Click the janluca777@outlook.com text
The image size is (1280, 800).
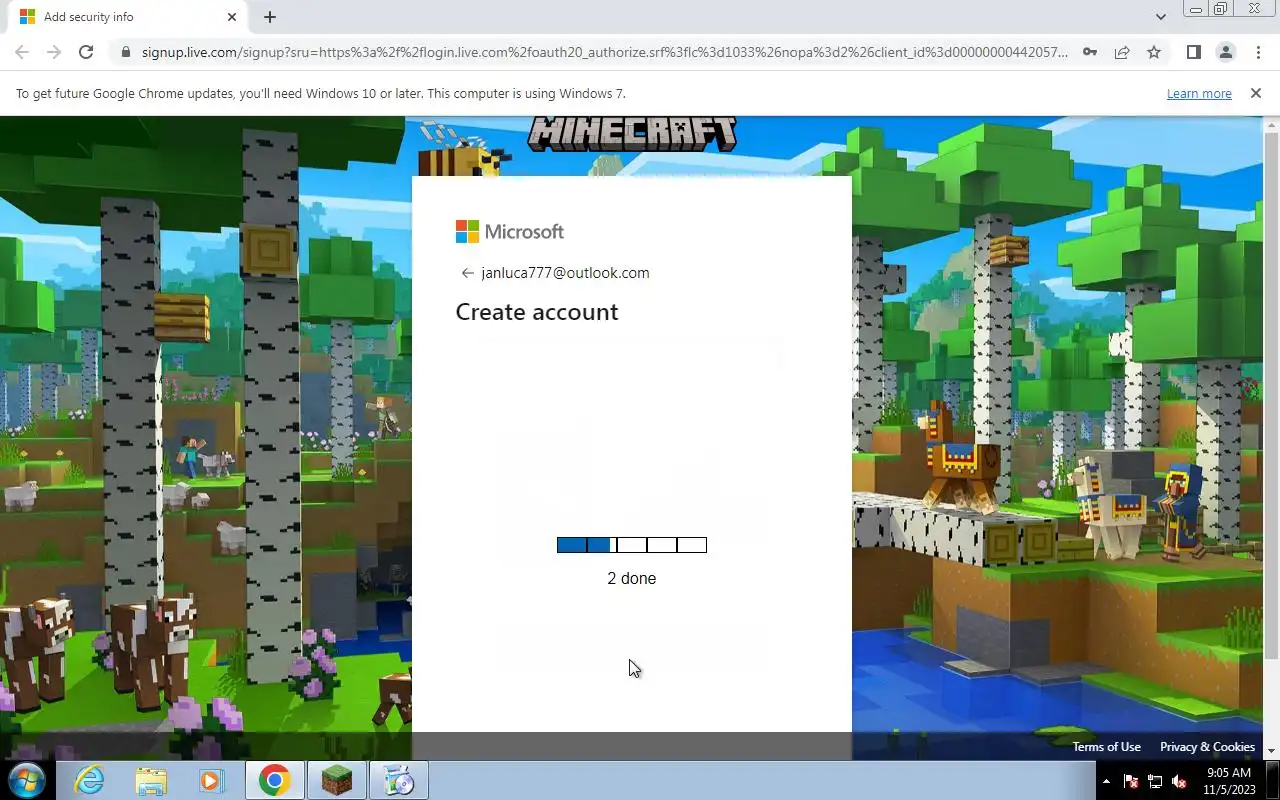[x=565, y=273]
